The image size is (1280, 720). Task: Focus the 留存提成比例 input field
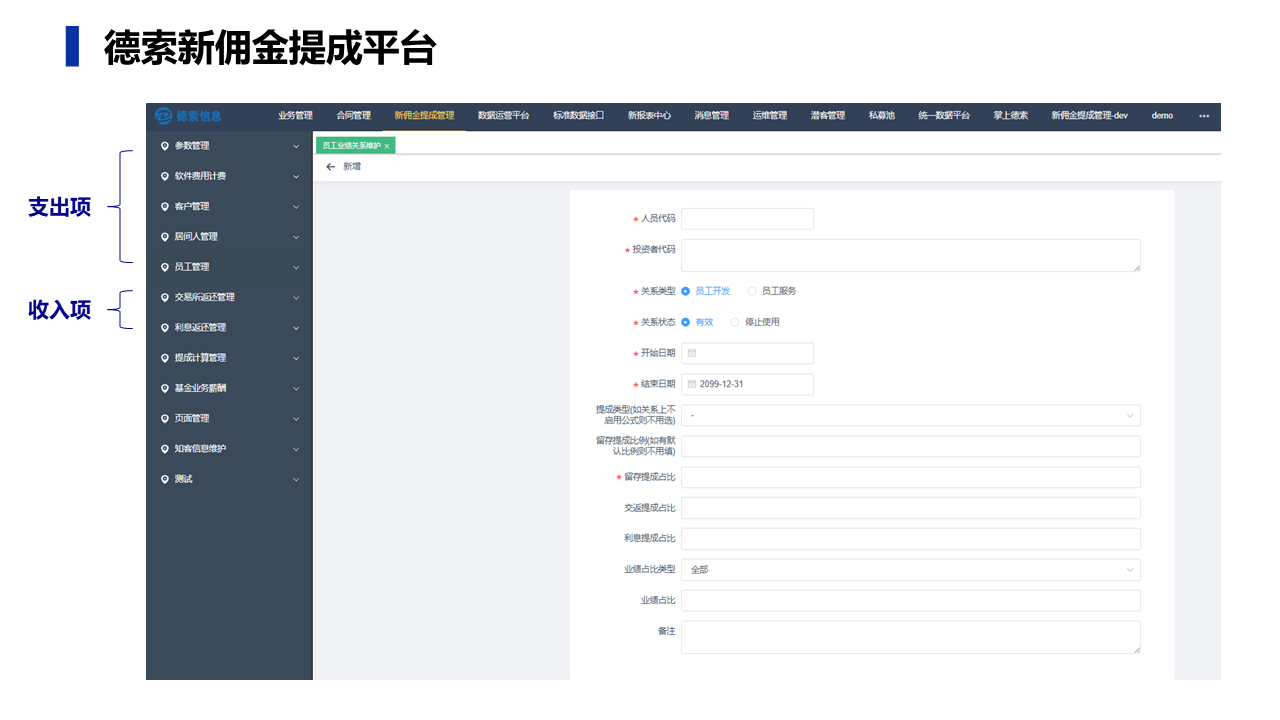(911, 446)
